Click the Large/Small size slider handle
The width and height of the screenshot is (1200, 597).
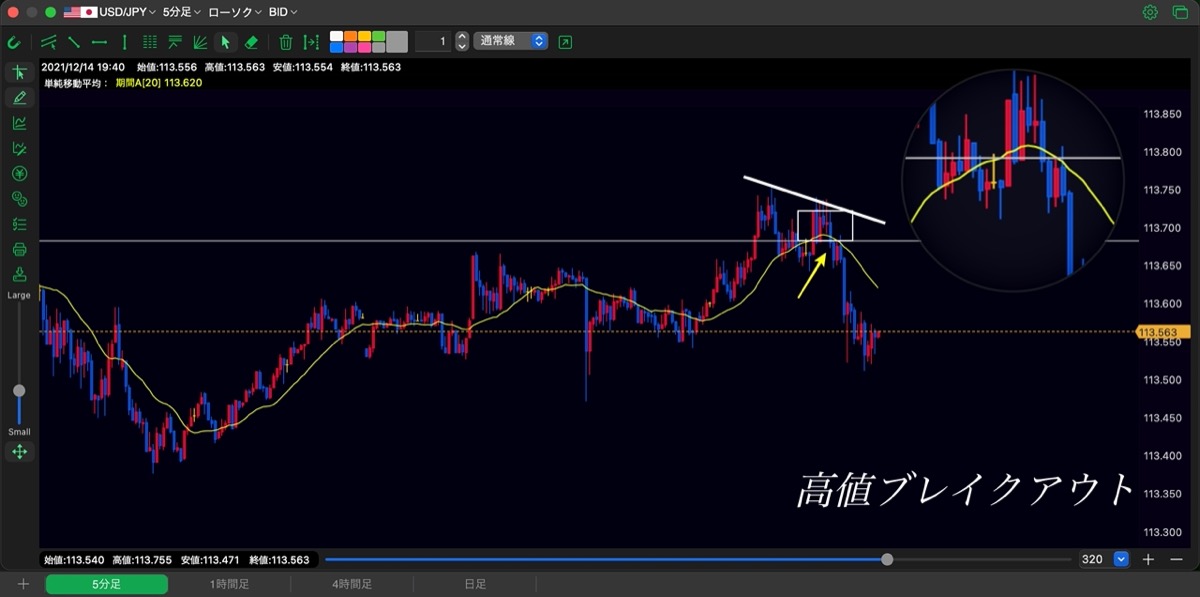[x=19, y=391]
